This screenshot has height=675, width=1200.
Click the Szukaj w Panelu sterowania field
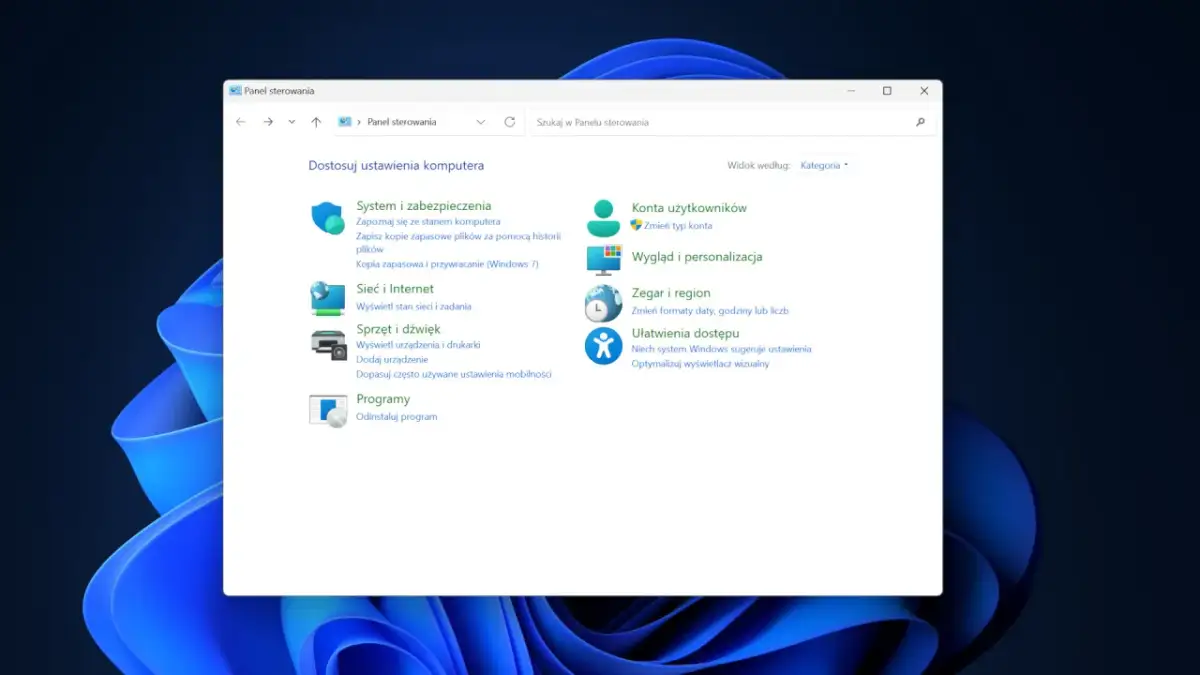click(720, 122)
